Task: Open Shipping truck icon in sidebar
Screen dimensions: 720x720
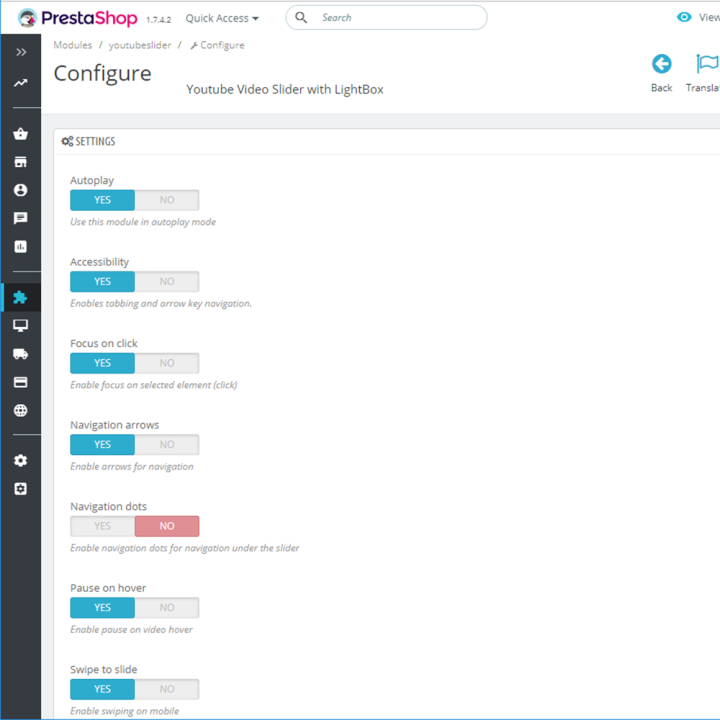Action: coord(21,354)
